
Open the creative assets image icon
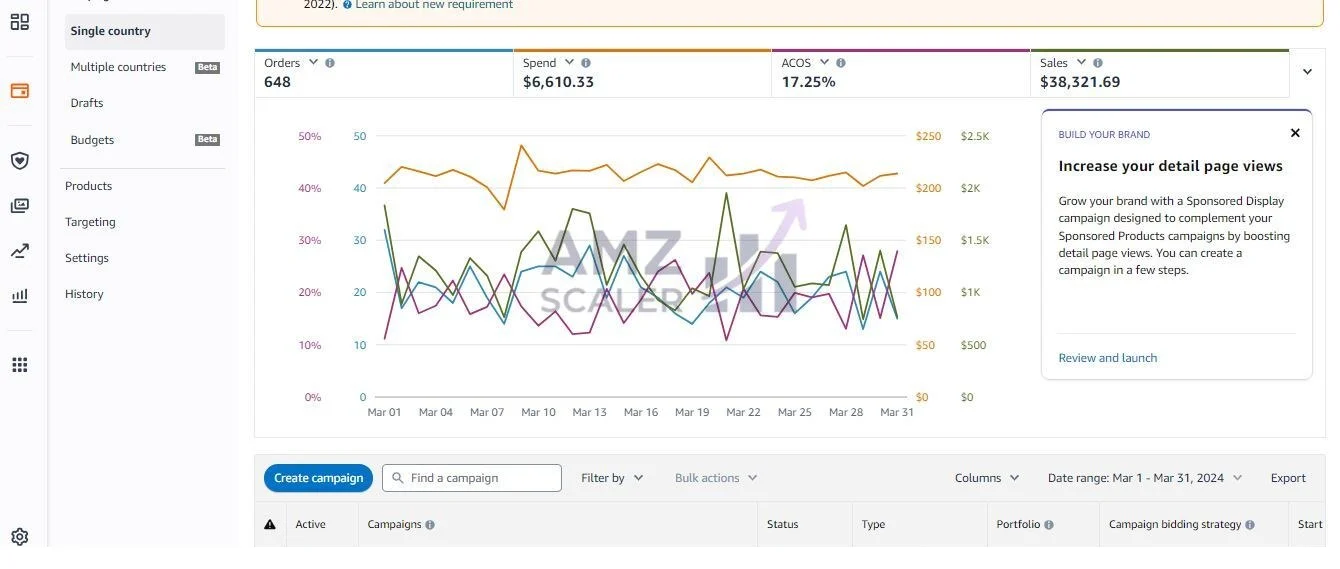(20, 205)
